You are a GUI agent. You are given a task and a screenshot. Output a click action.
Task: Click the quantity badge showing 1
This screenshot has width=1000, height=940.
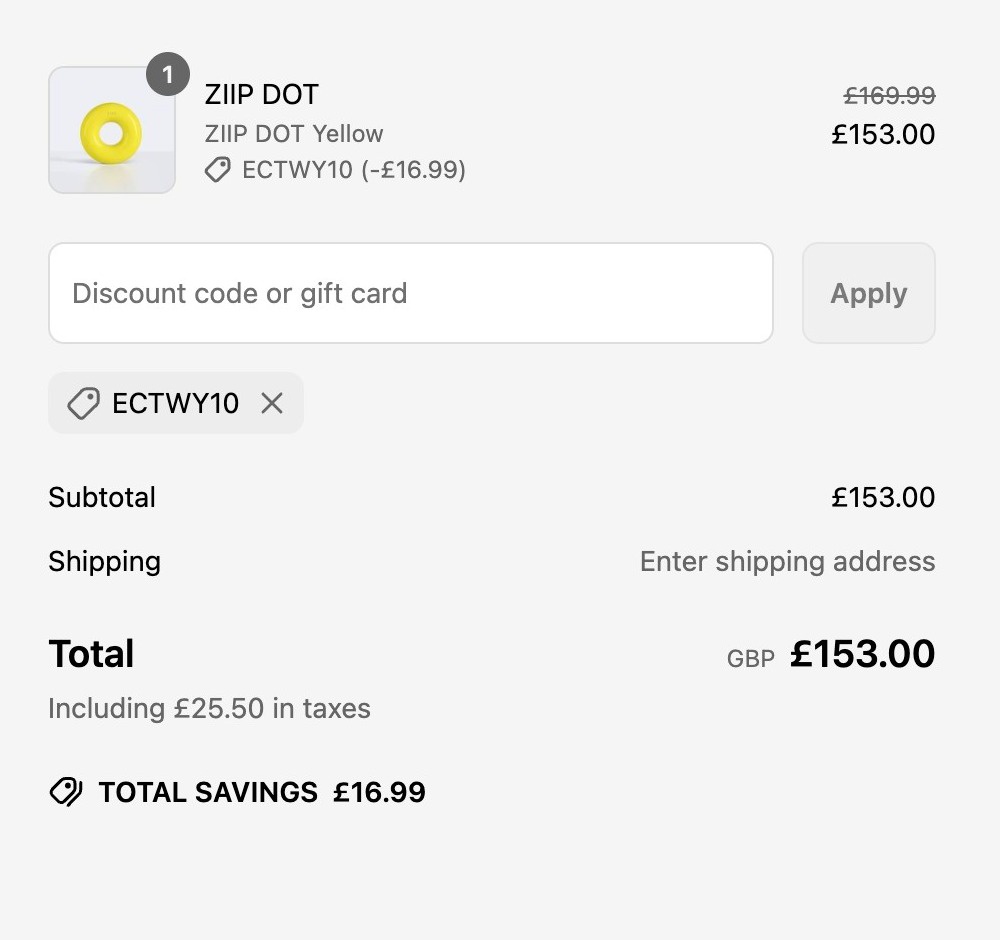[x=168, y=75]
